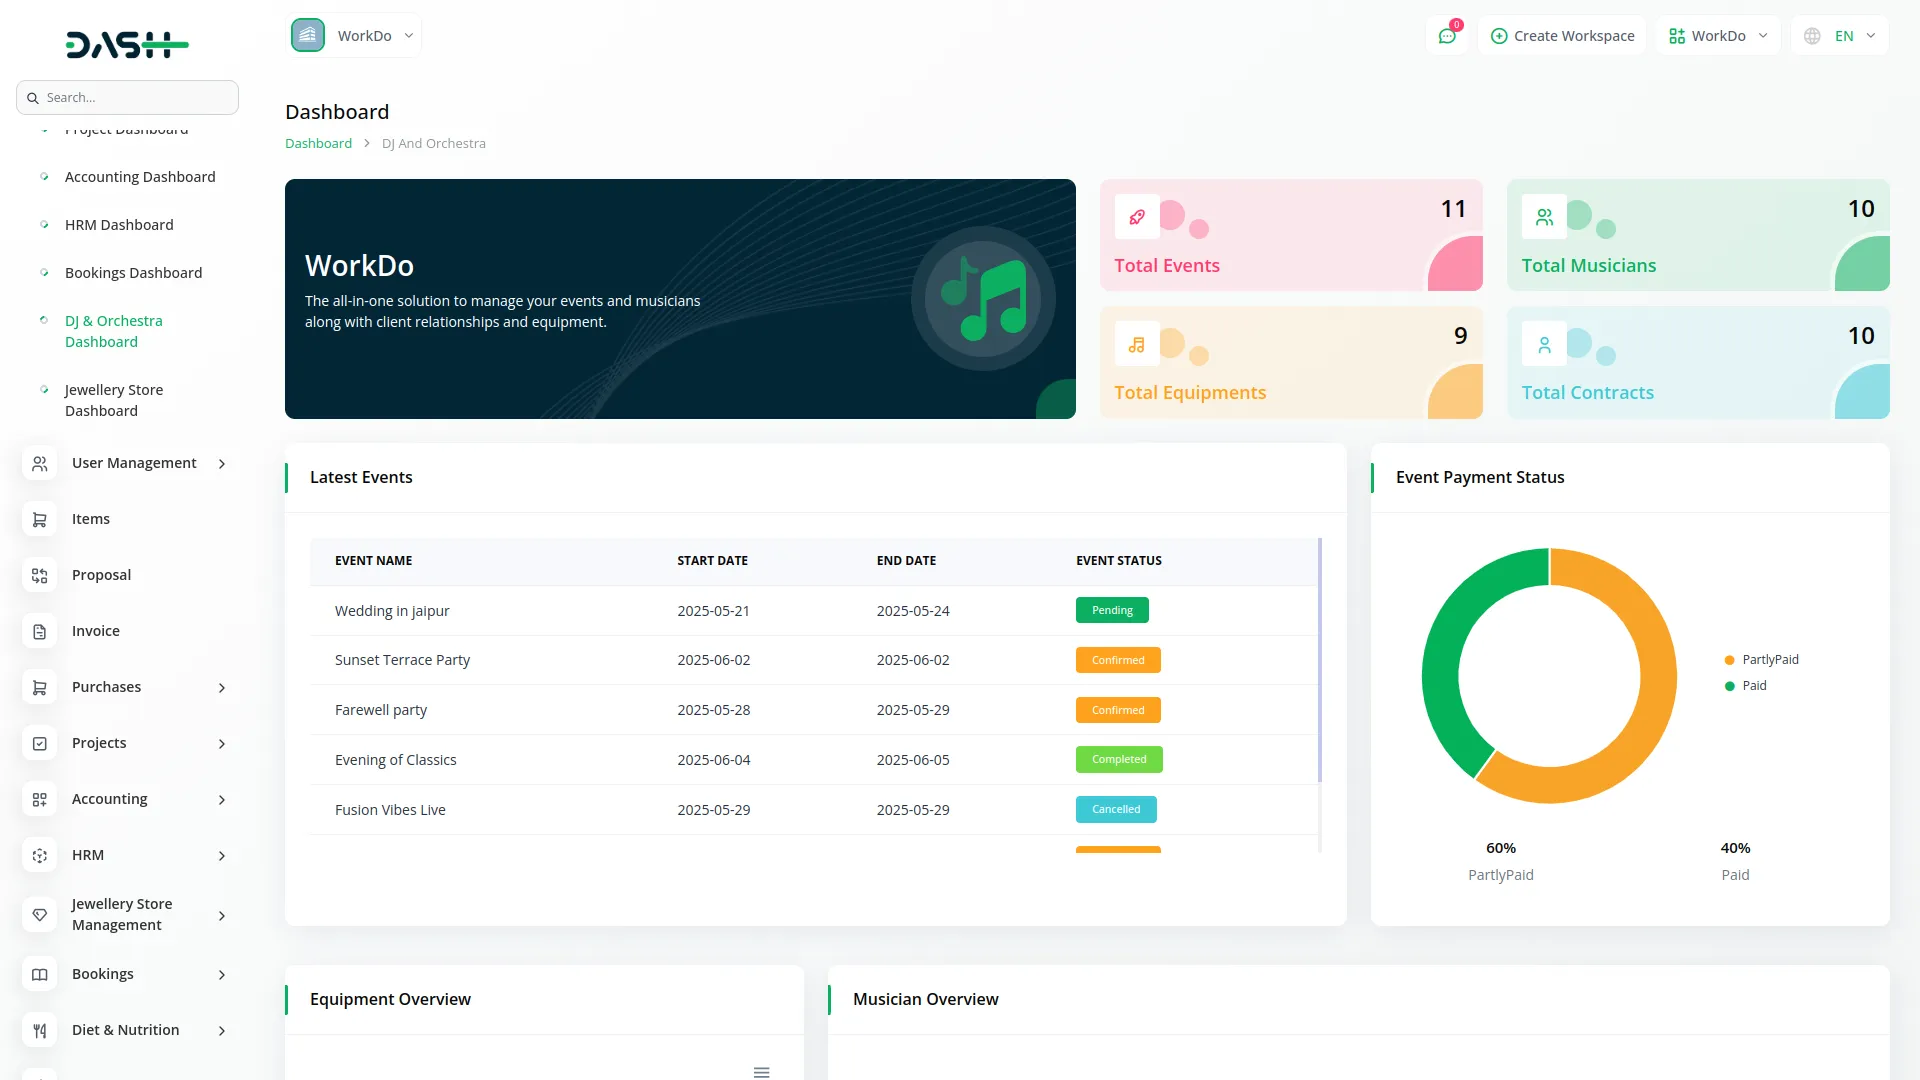Viewport: 1920px width, 1080px height.
Task: Toggle PartlyPaid legend in payment chart
Action: pos(1769,660)
